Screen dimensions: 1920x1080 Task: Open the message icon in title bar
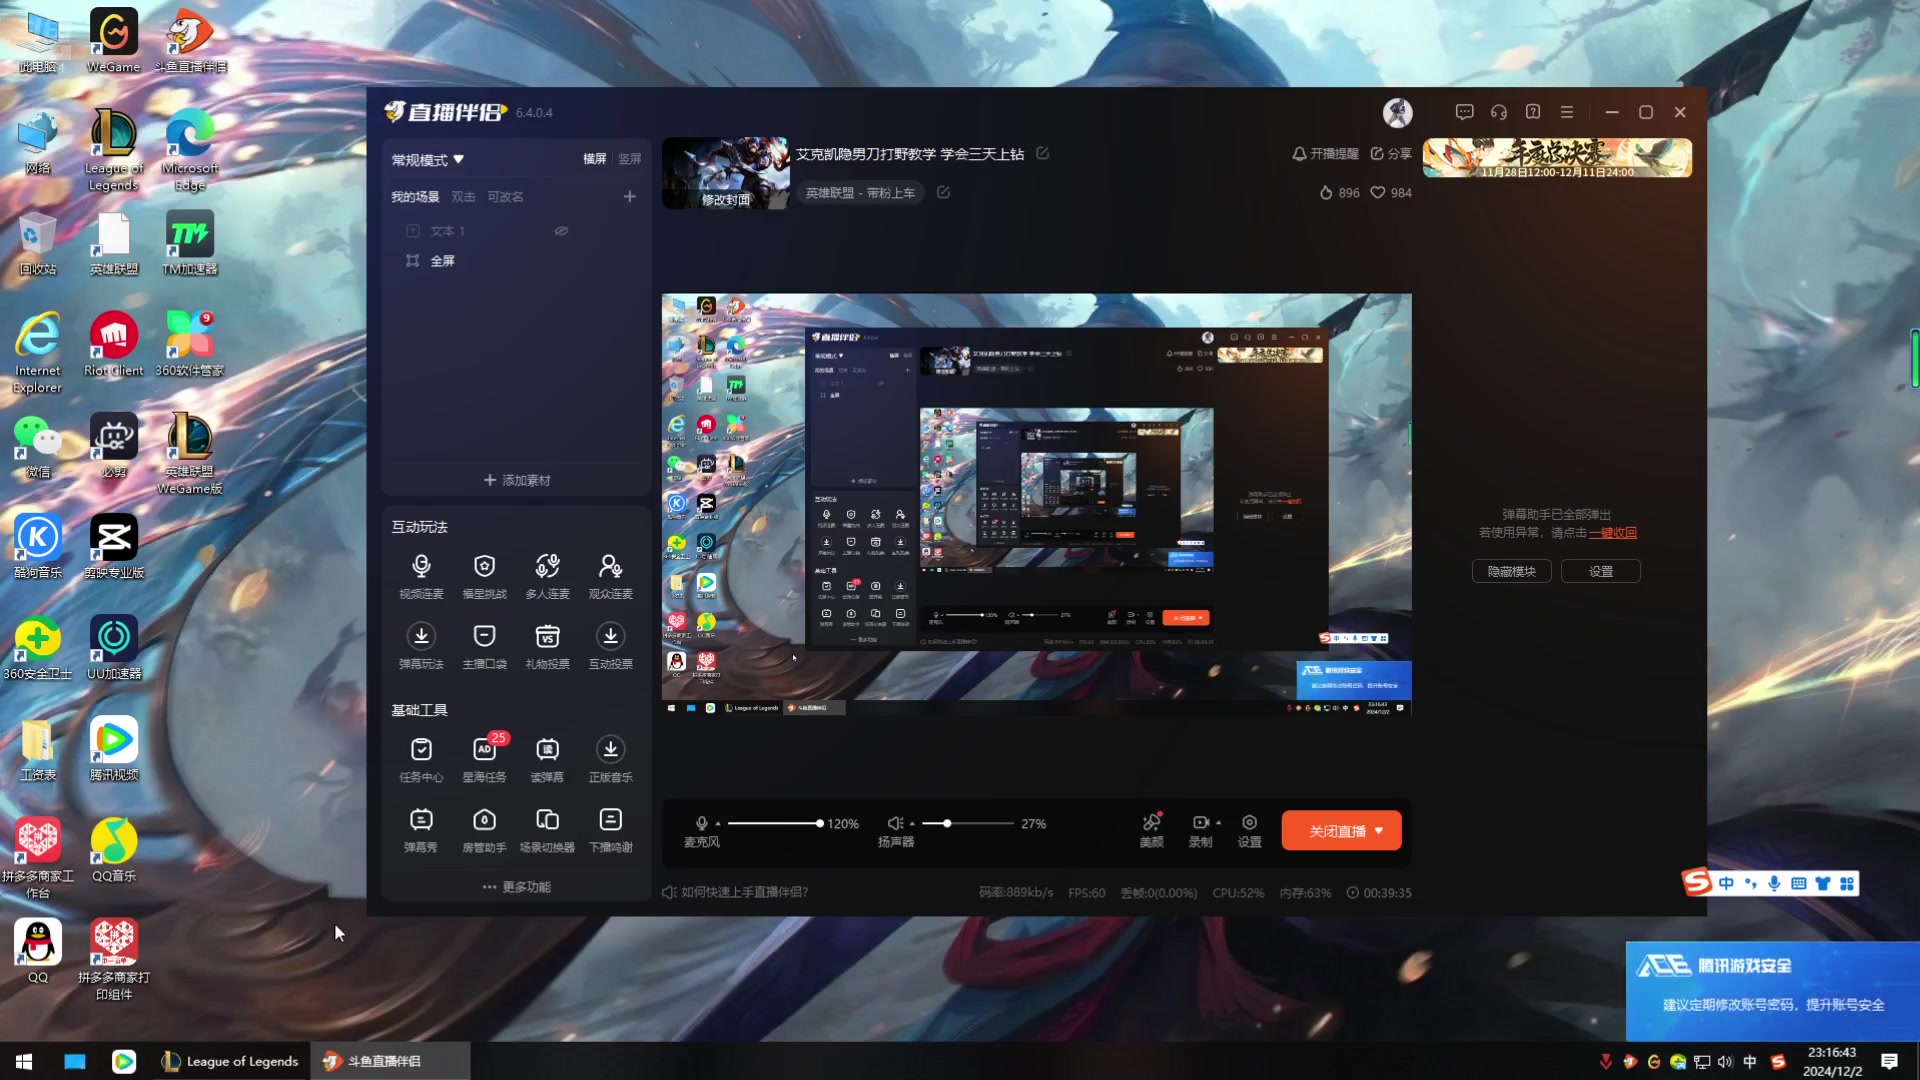click(x=1464, y=112)
